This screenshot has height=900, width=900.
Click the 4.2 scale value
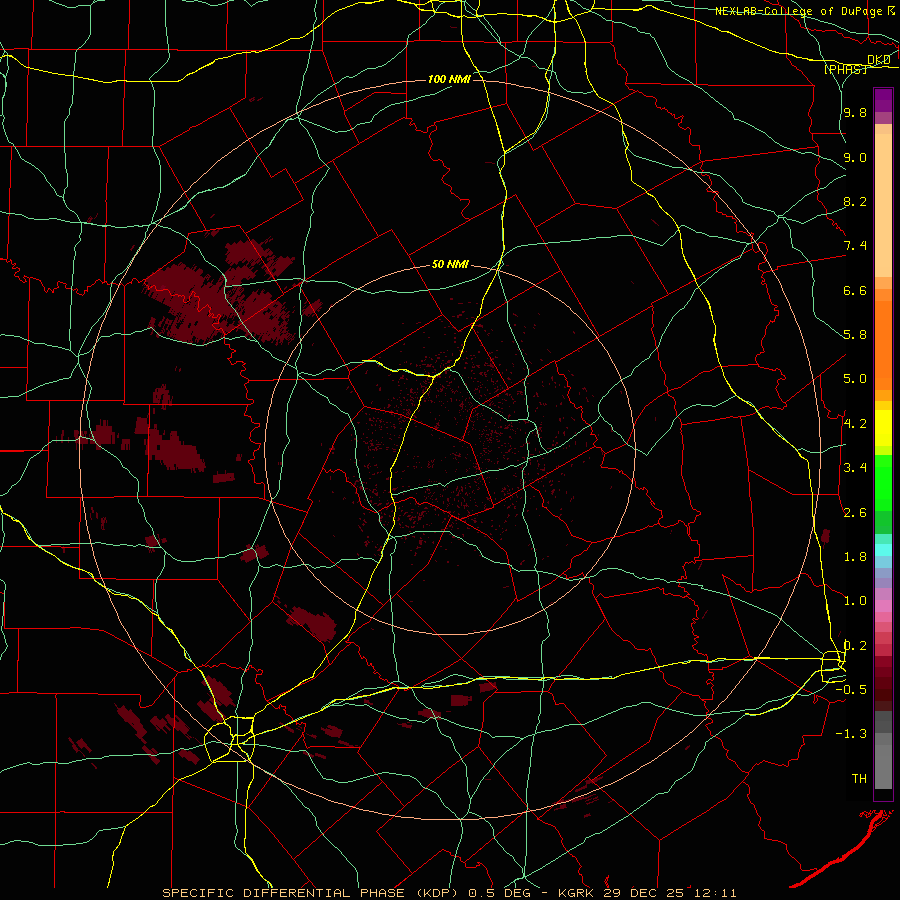tap(855, 424)
